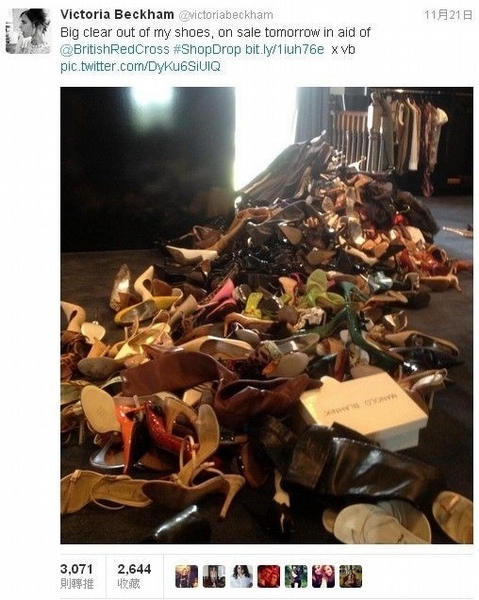Select the avatar with white shirt
The image size is (479, 600).
pyautogui.click(x=241, y=576)
